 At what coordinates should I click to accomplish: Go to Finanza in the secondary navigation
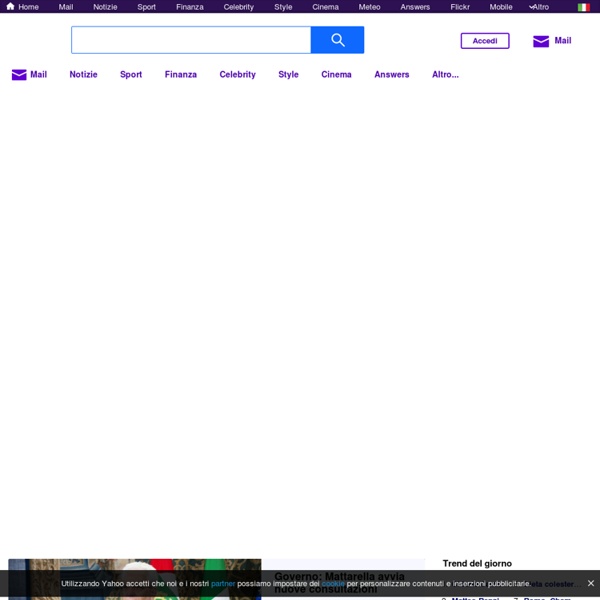click(181, 75)
